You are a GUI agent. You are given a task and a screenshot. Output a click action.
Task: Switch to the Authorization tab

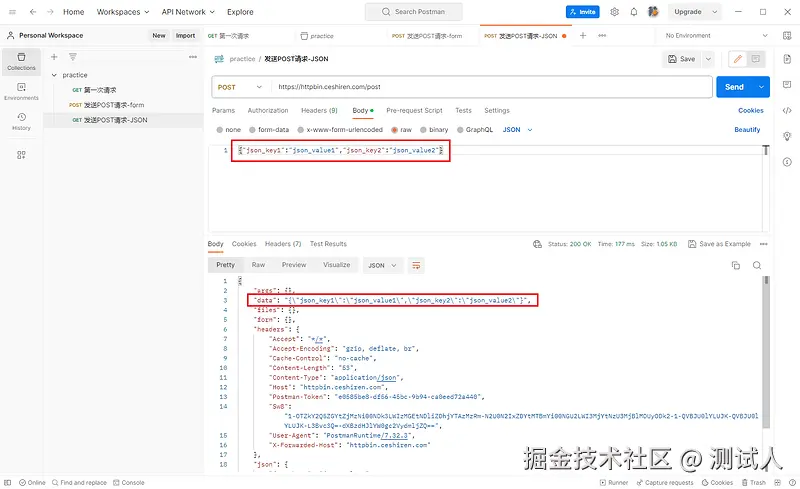268,110
